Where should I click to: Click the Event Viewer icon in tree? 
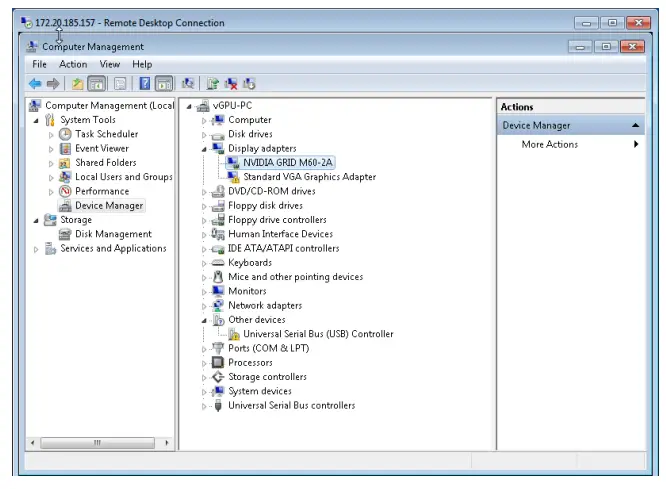(x=65, y=149)
